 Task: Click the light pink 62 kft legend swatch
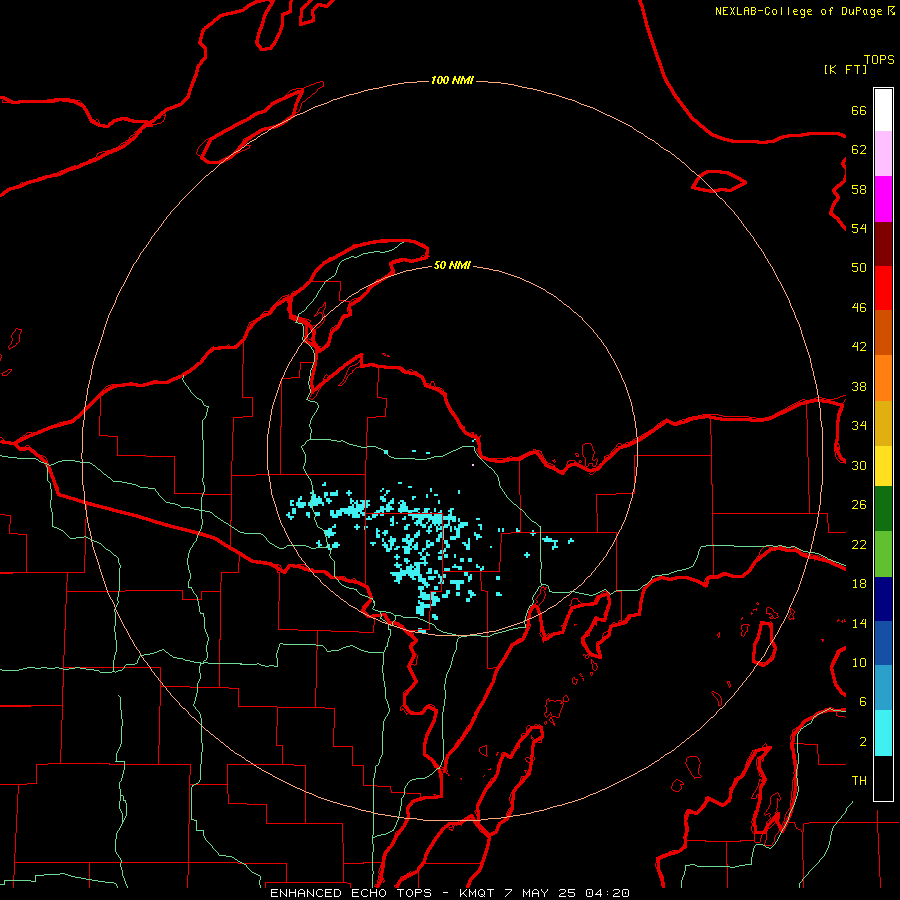(x=883, y=154)
